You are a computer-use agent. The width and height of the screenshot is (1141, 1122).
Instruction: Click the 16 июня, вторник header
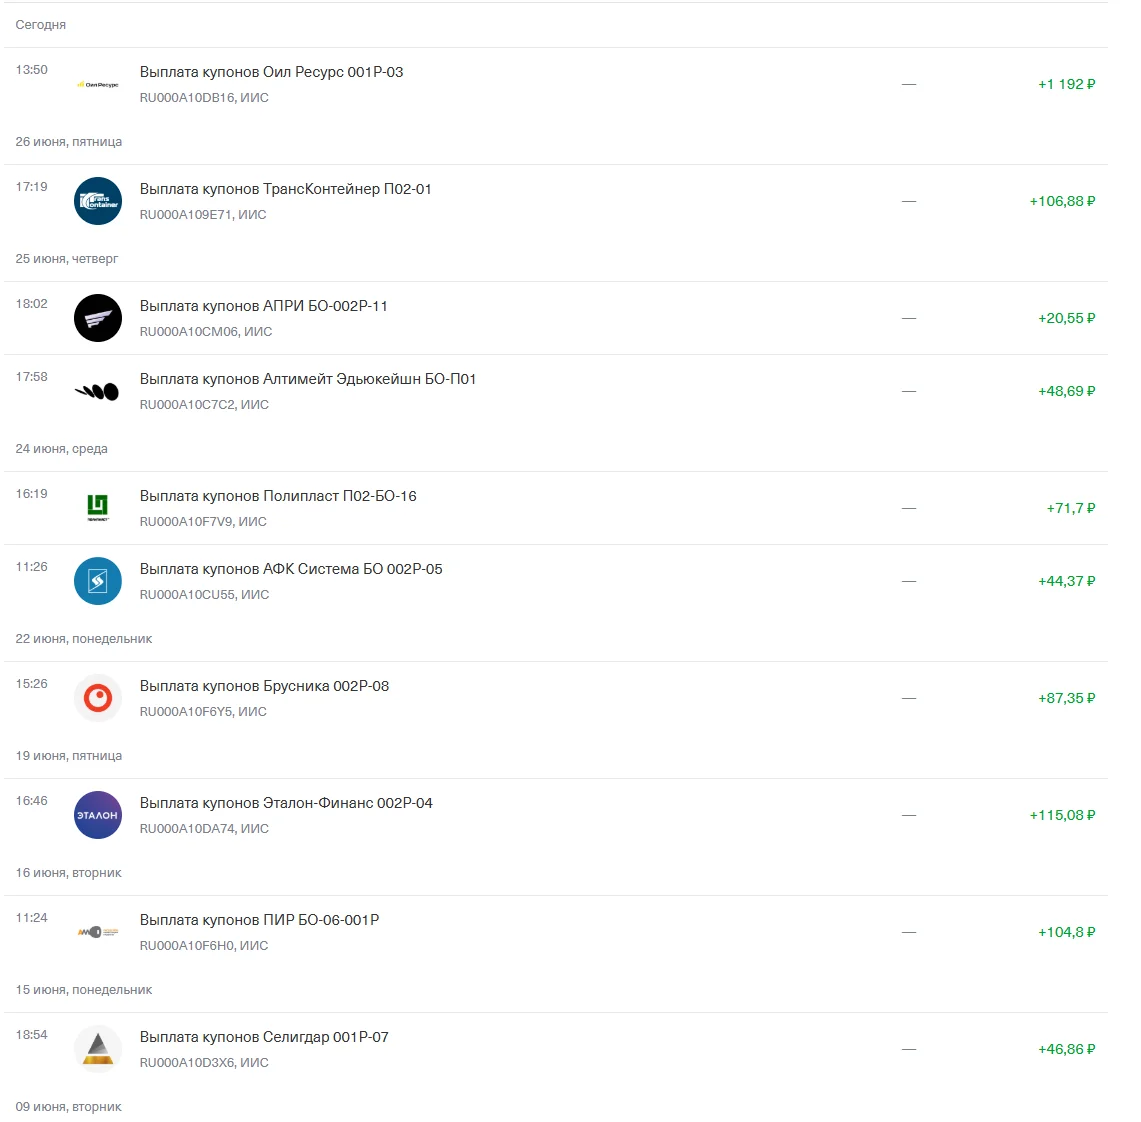[68, 873]
